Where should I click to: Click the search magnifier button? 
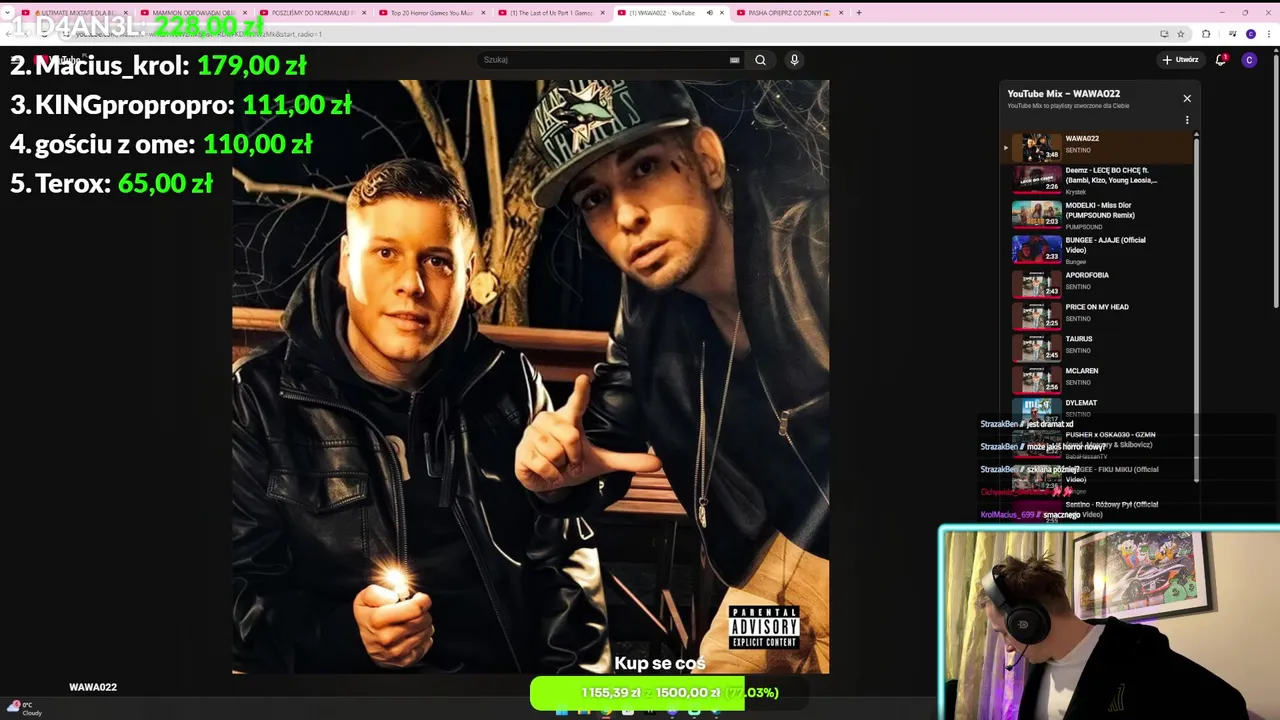tap(760, 60)
